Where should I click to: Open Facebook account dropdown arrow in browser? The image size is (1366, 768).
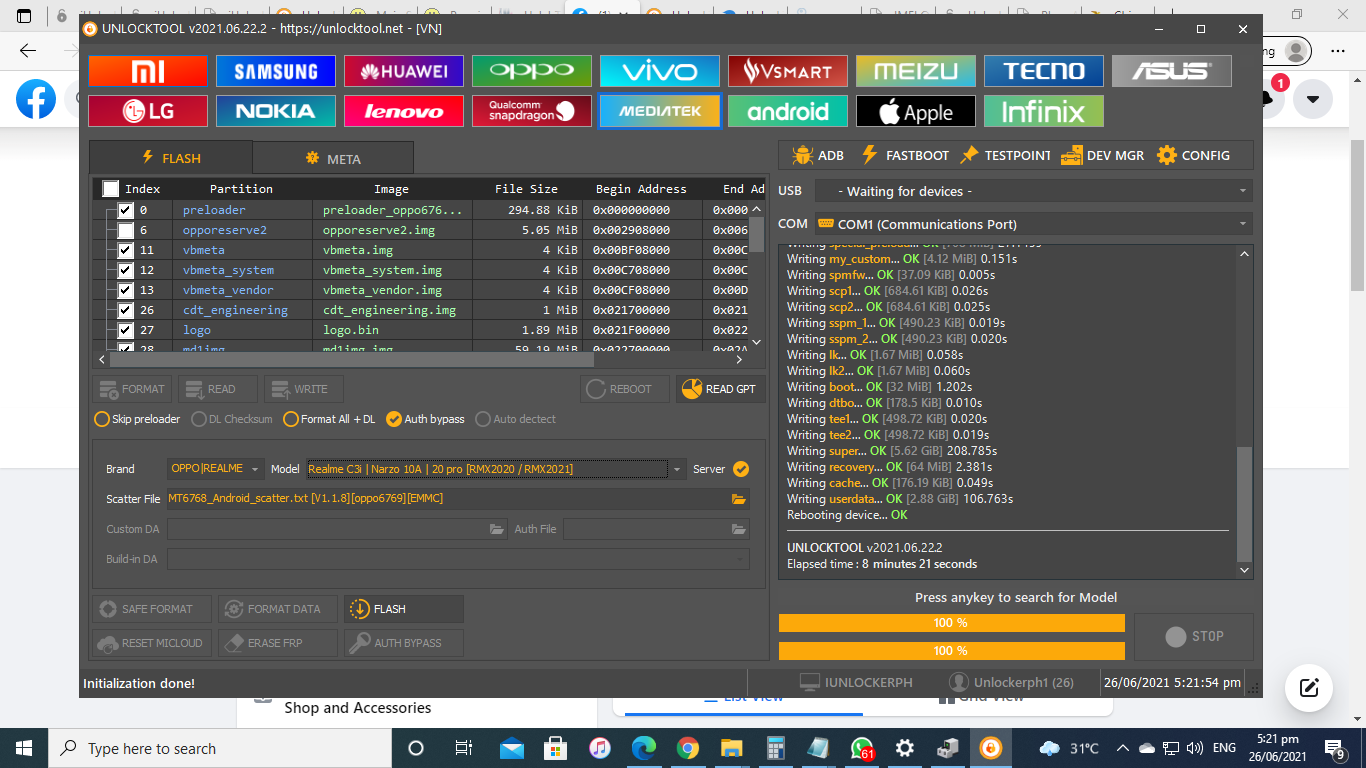click(x=1313, y=99)
